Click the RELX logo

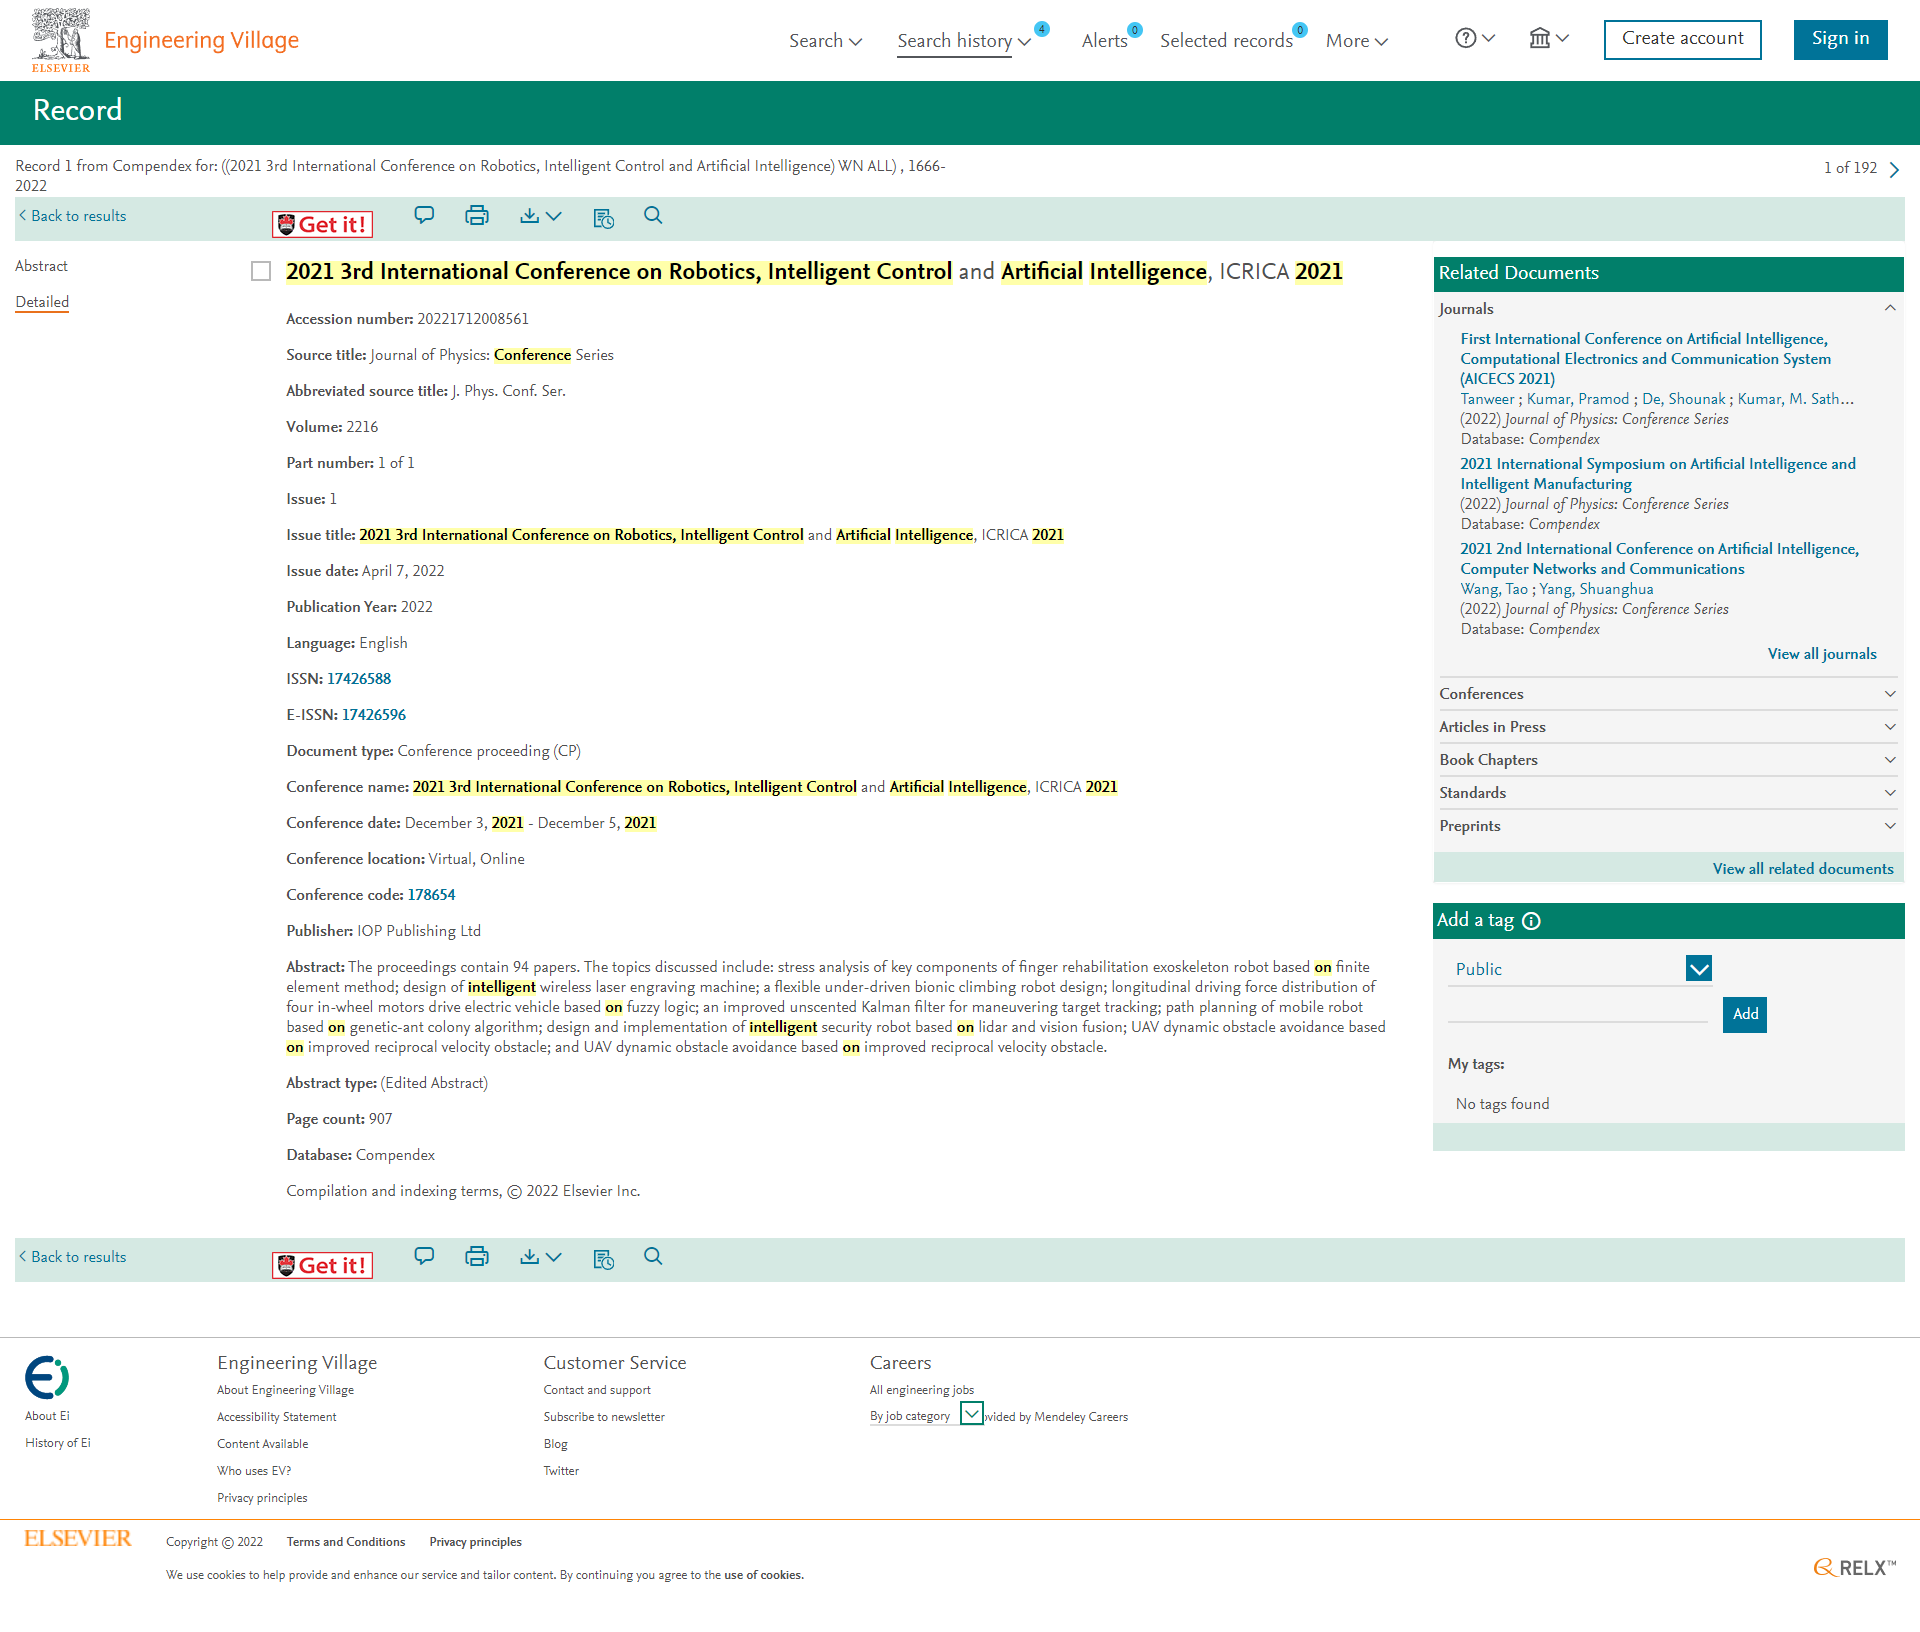[x=1855, y=1567]
